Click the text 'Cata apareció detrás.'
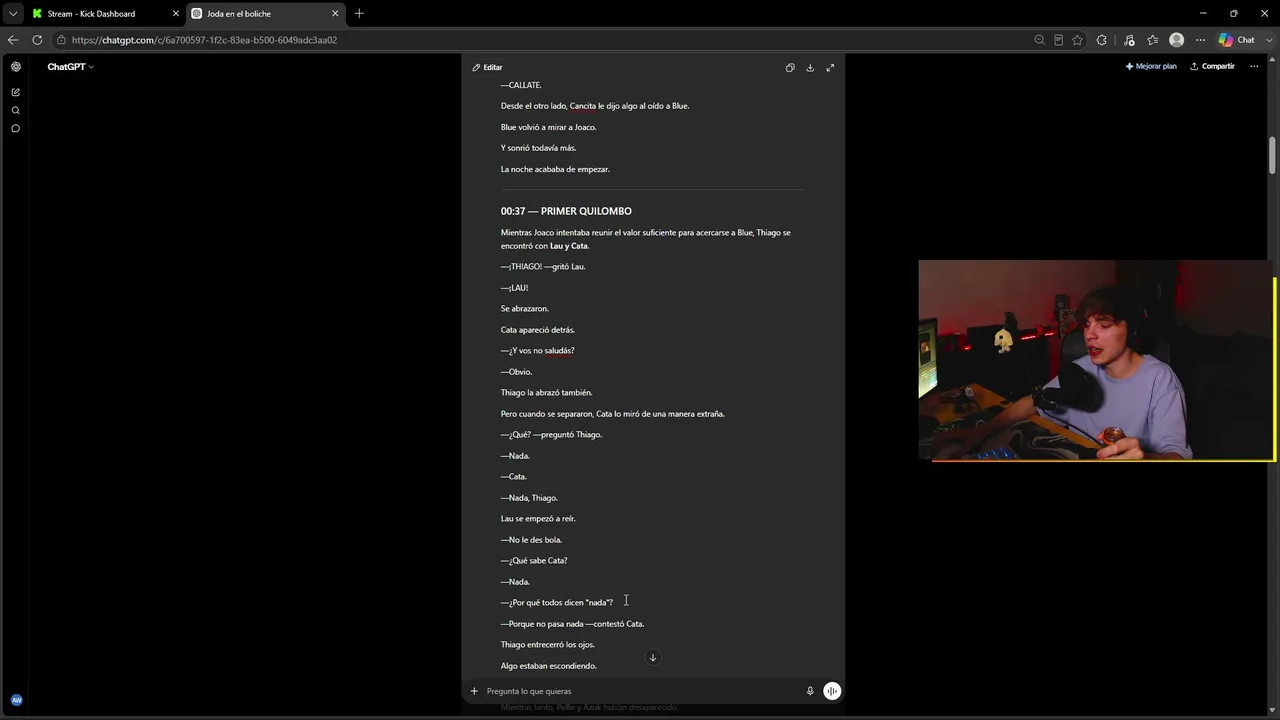Image resolution: width=1280 pixels, height=720 pixels. coord(537,330)
